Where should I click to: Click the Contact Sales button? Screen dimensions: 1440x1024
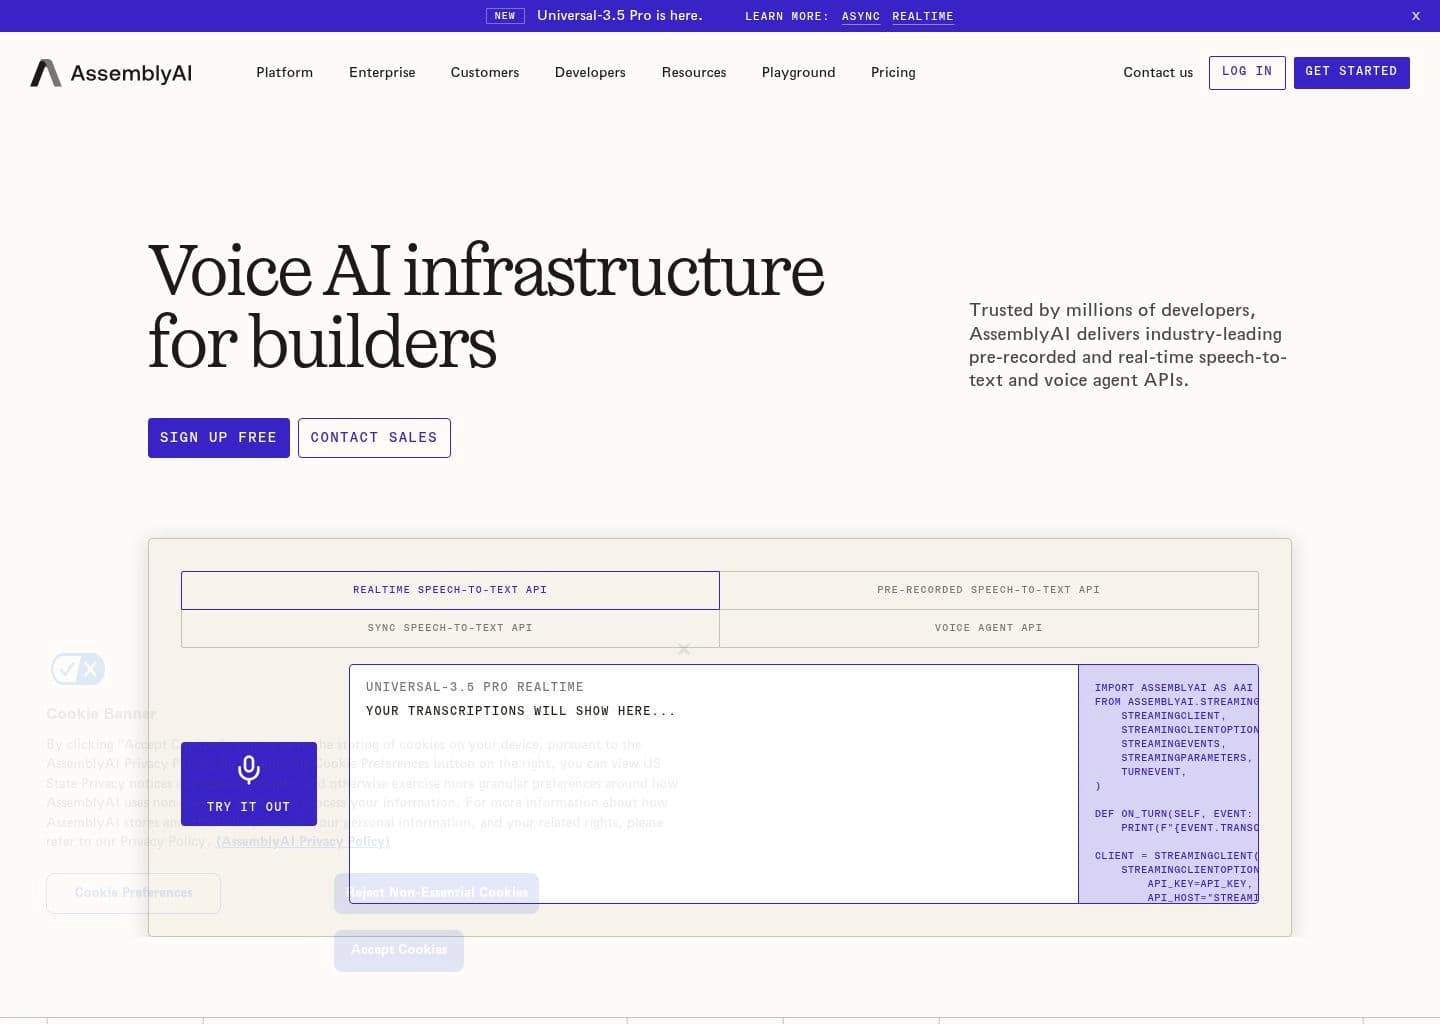[374, 438]
